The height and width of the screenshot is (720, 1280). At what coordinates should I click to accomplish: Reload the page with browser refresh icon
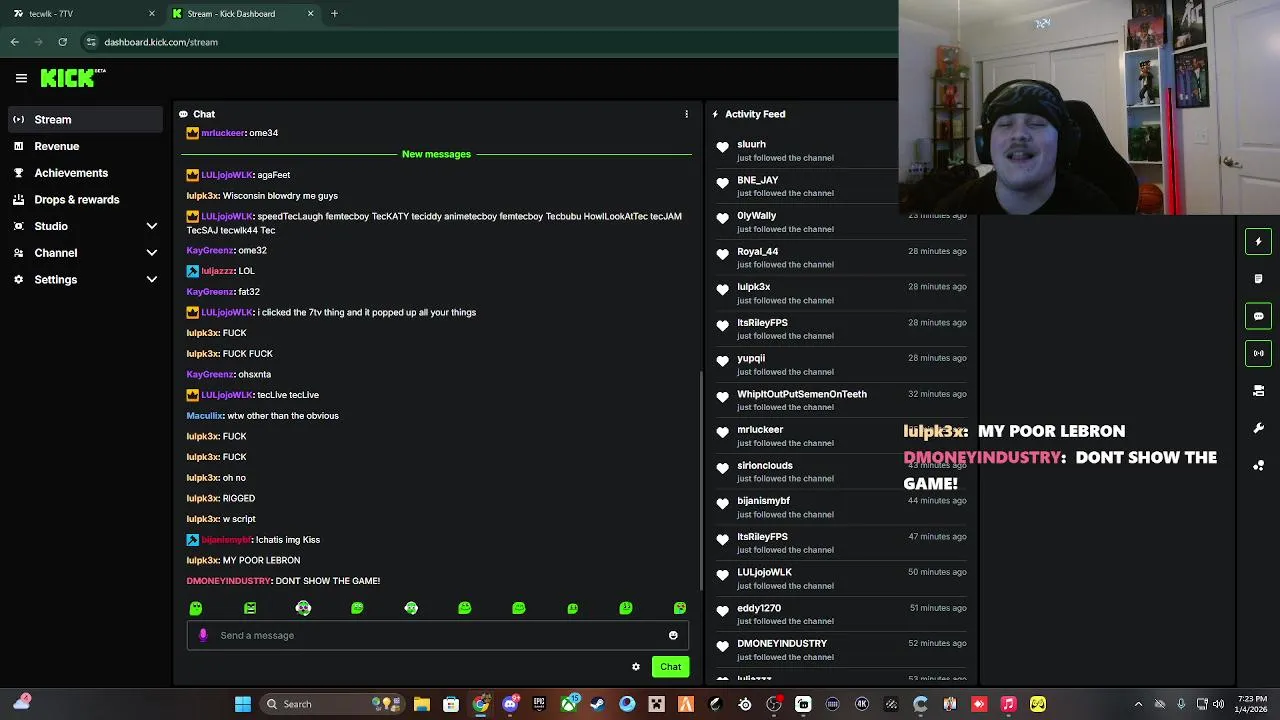tap(62, 42)
